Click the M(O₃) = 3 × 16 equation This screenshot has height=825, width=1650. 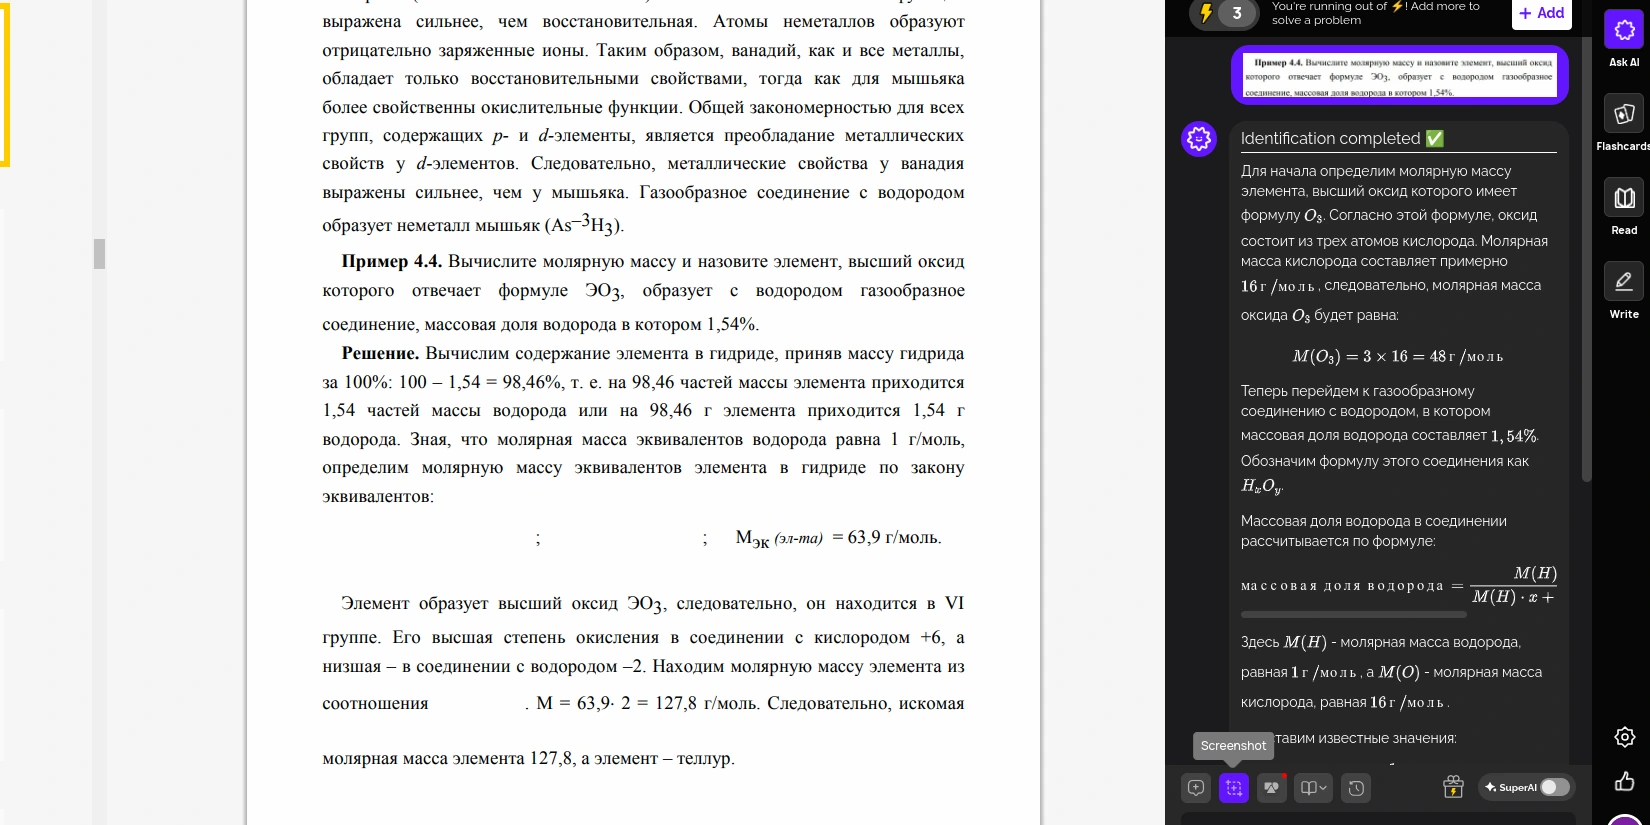point(1398,356)
